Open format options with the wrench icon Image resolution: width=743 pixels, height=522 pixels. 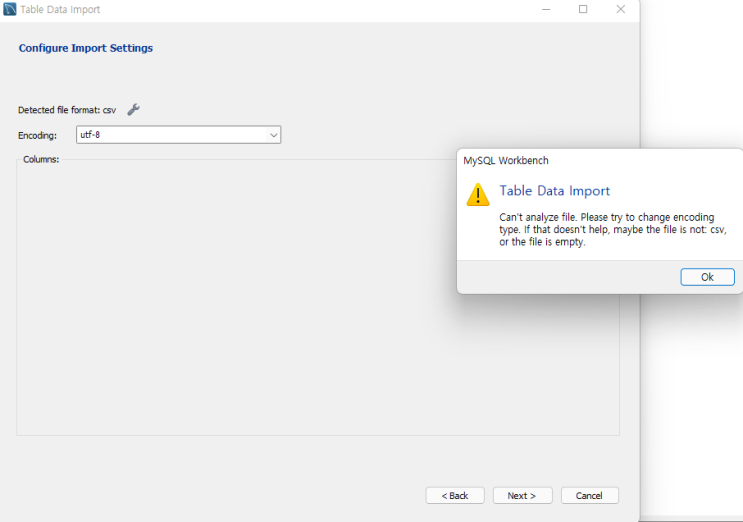(133, 110)
